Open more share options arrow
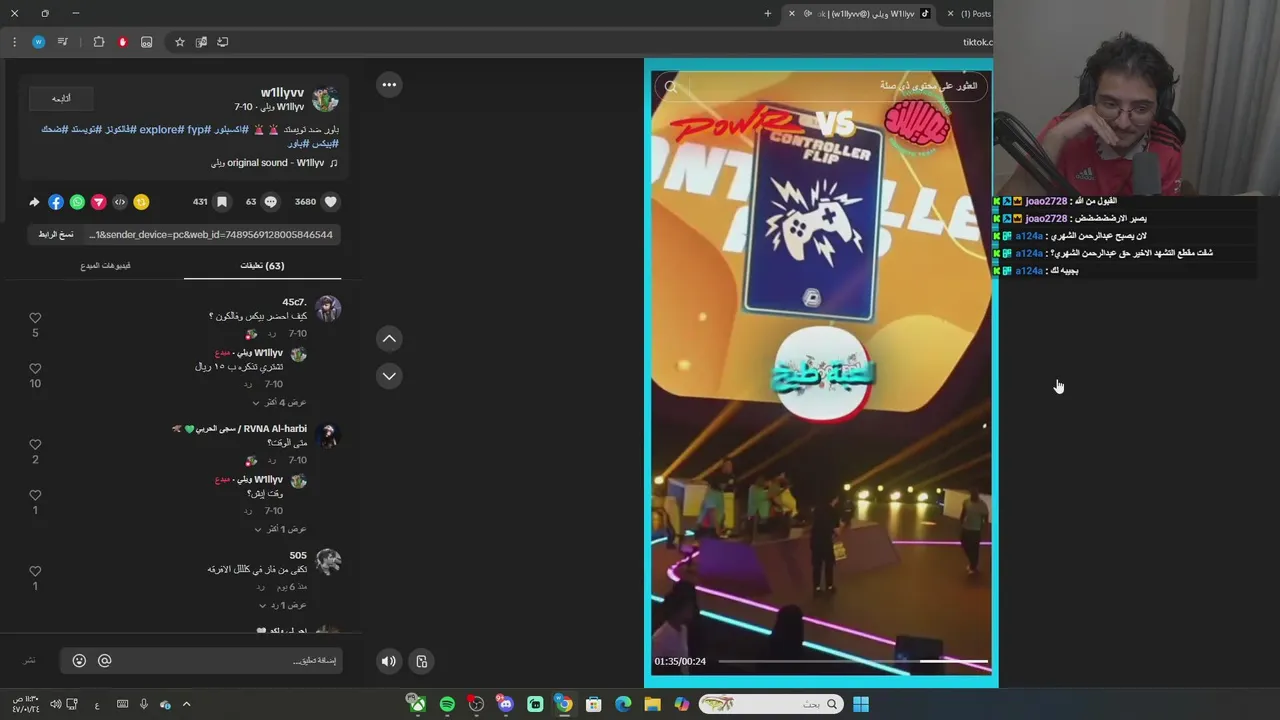The height and width of the screenshot is (720, 1280). [34, 202]
